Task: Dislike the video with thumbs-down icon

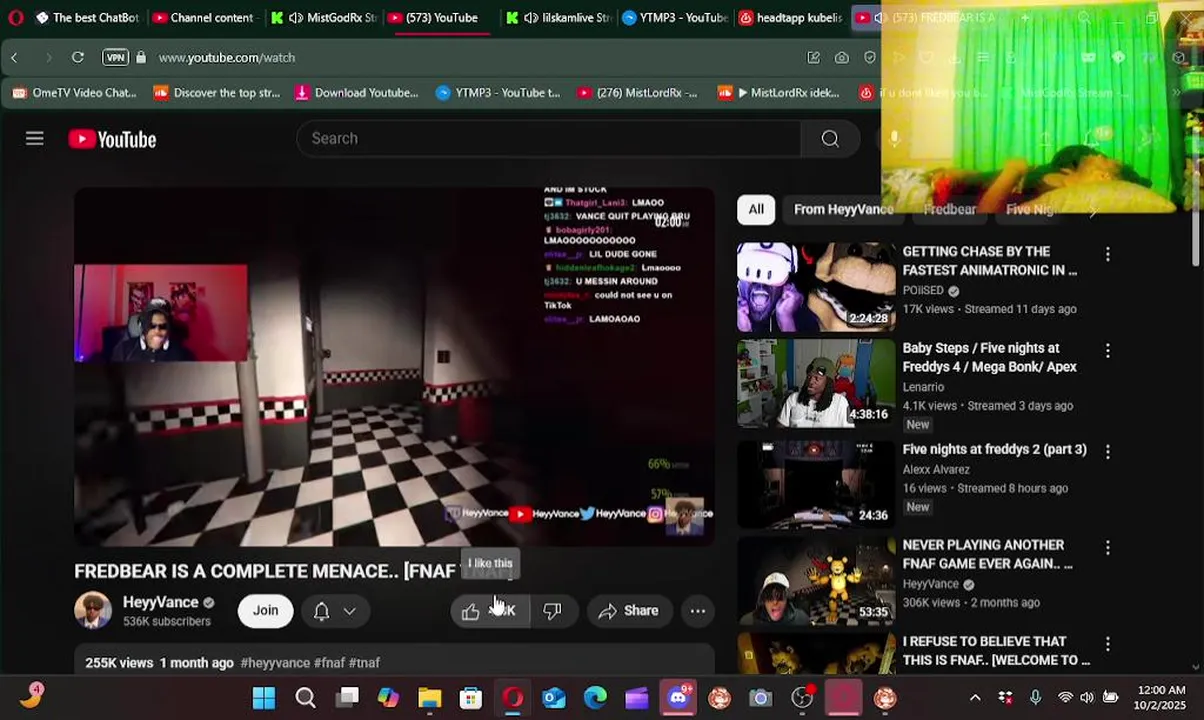Action: (552, 611)
